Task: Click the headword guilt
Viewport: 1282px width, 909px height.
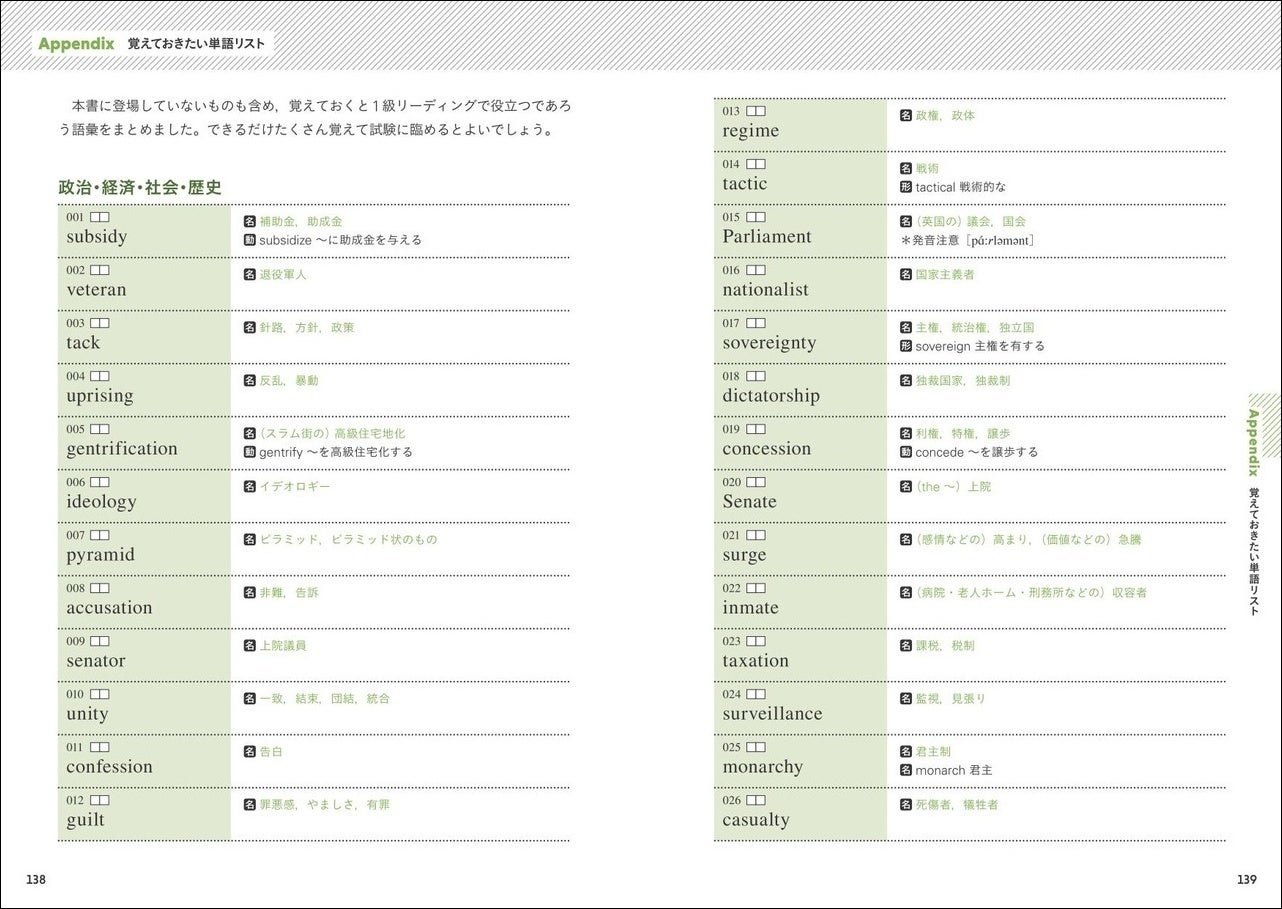Action: (x=85, y=820)
